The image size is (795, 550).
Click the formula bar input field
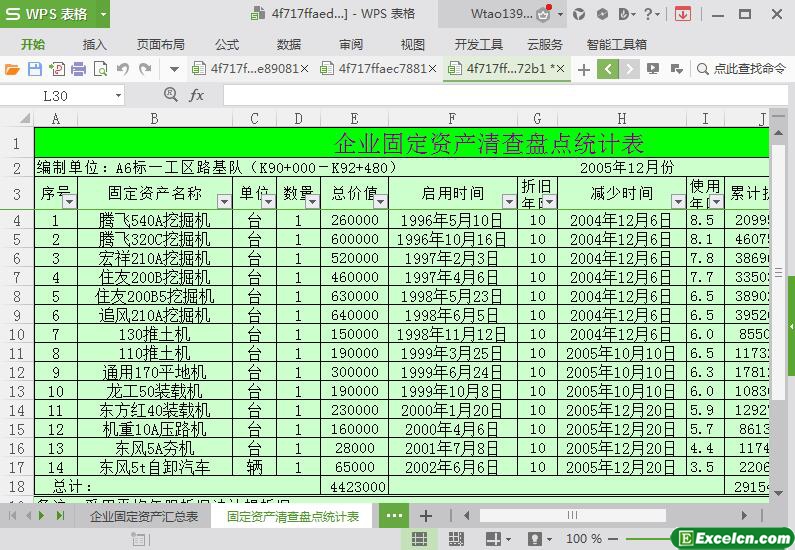pyautogui.click(x=505, y=95)
